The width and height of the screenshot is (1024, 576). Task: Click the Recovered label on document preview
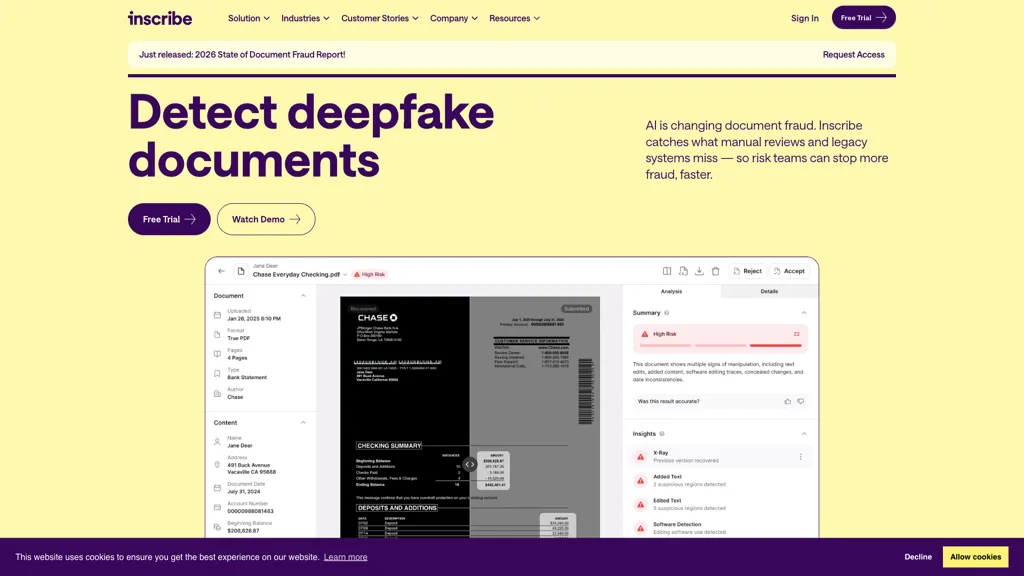(x=363, y=309)
